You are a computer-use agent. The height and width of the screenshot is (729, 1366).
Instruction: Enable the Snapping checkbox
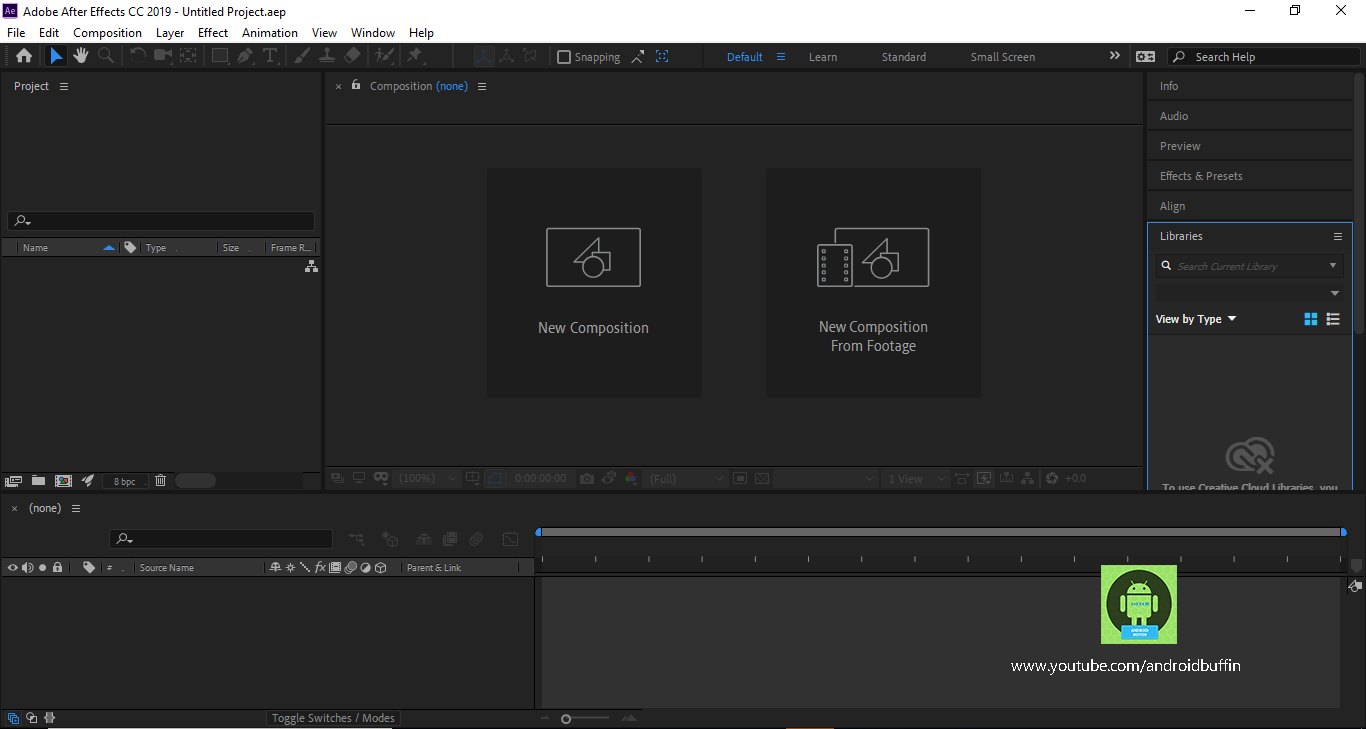564,57
